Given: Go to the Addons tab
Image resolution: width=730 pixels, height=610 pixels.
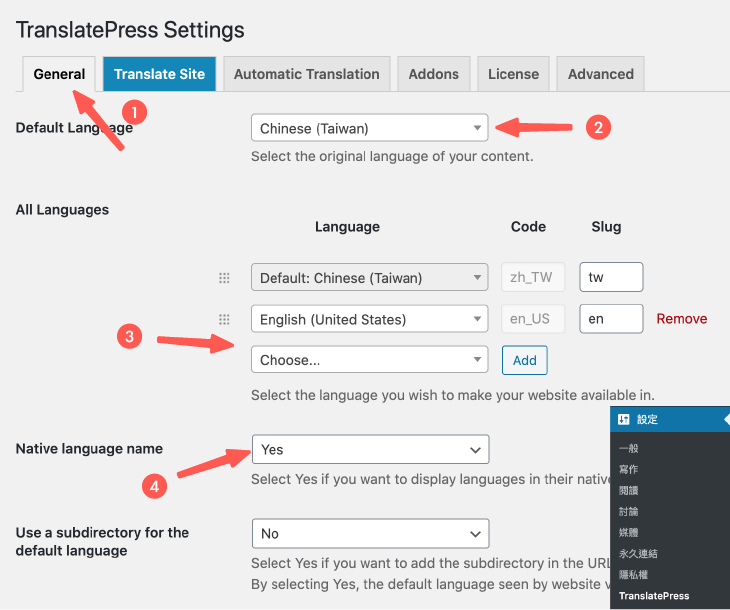Looking at the screenshot, I should point(433,74).
